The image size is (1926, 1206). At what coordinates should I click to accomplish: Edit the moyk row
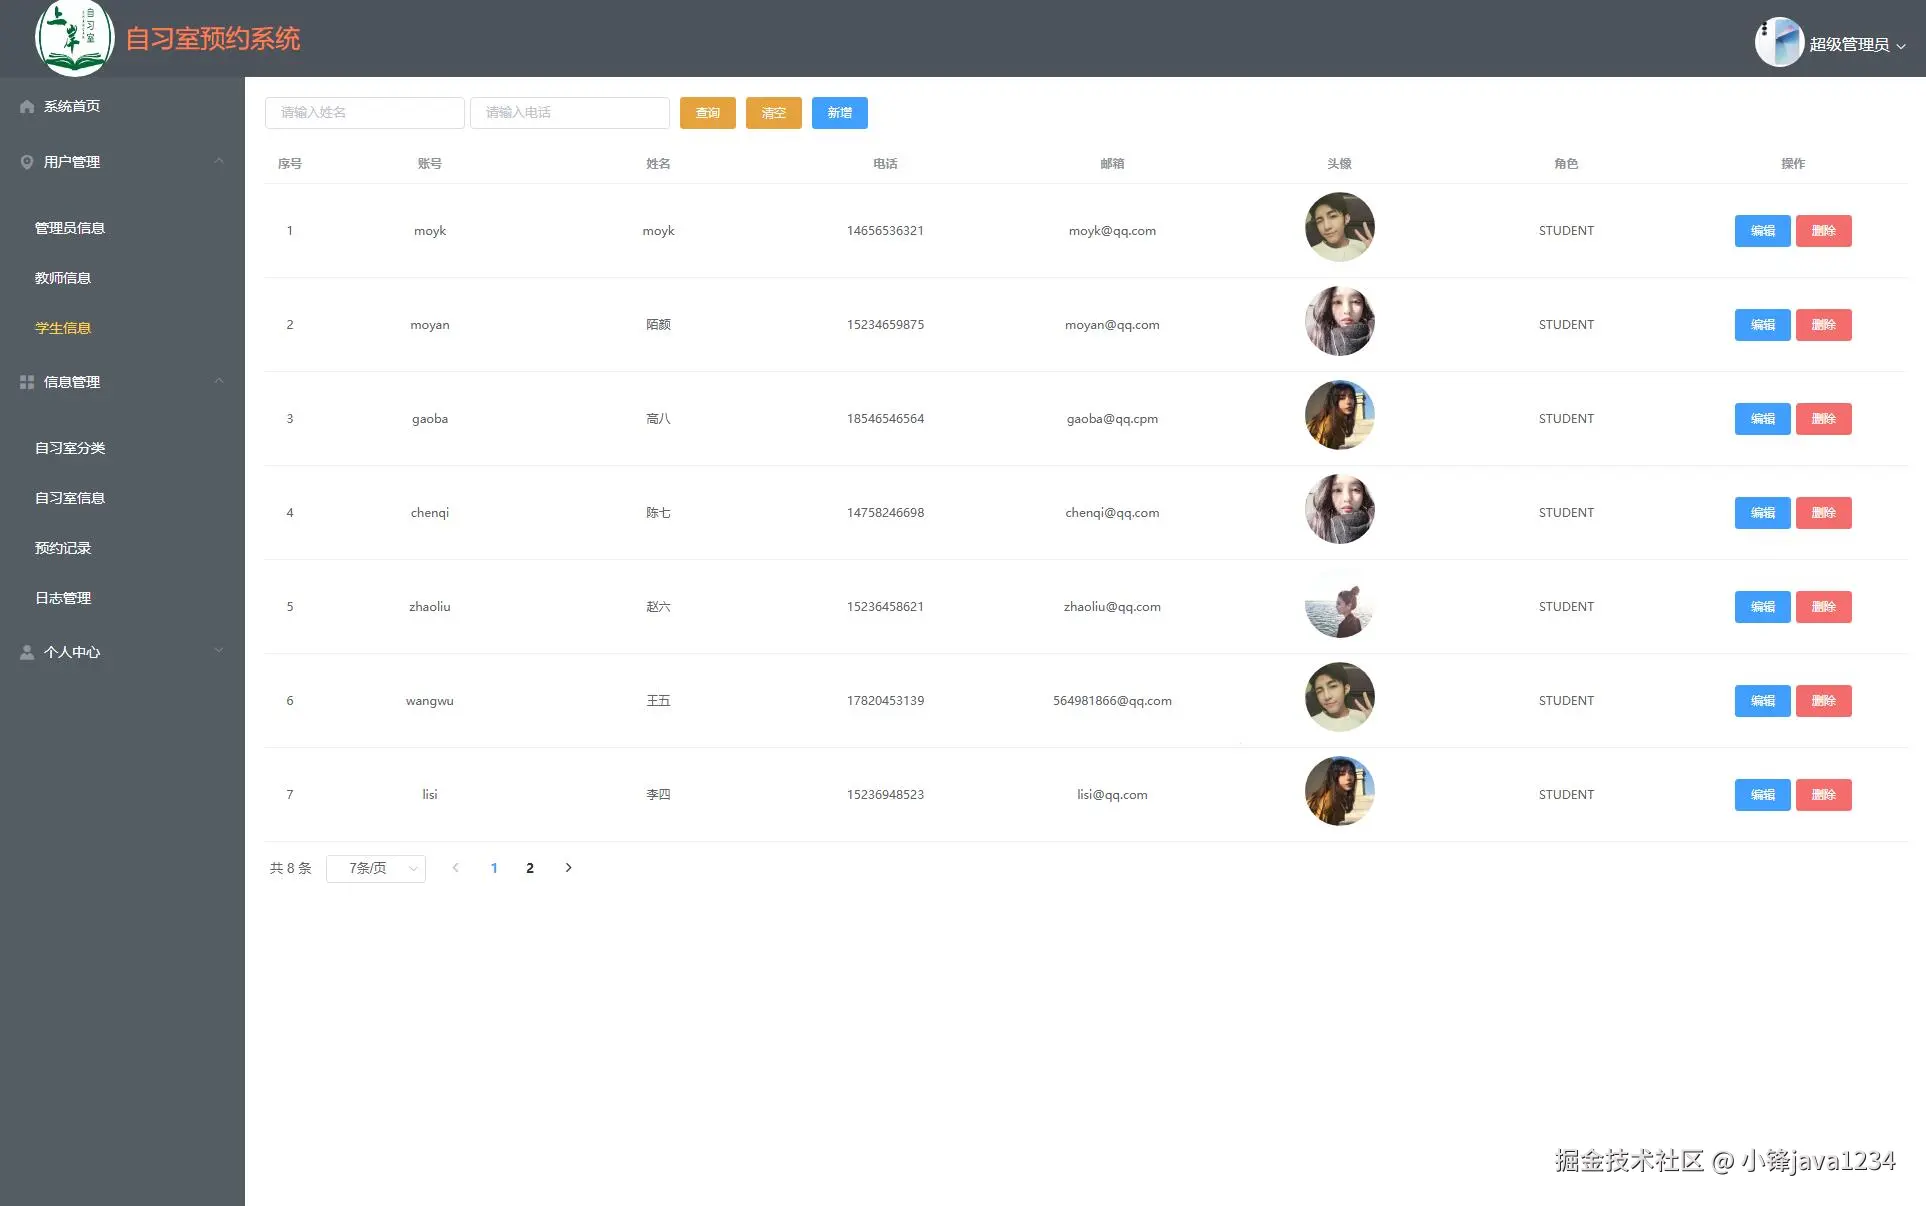(x=1763, y=231)
